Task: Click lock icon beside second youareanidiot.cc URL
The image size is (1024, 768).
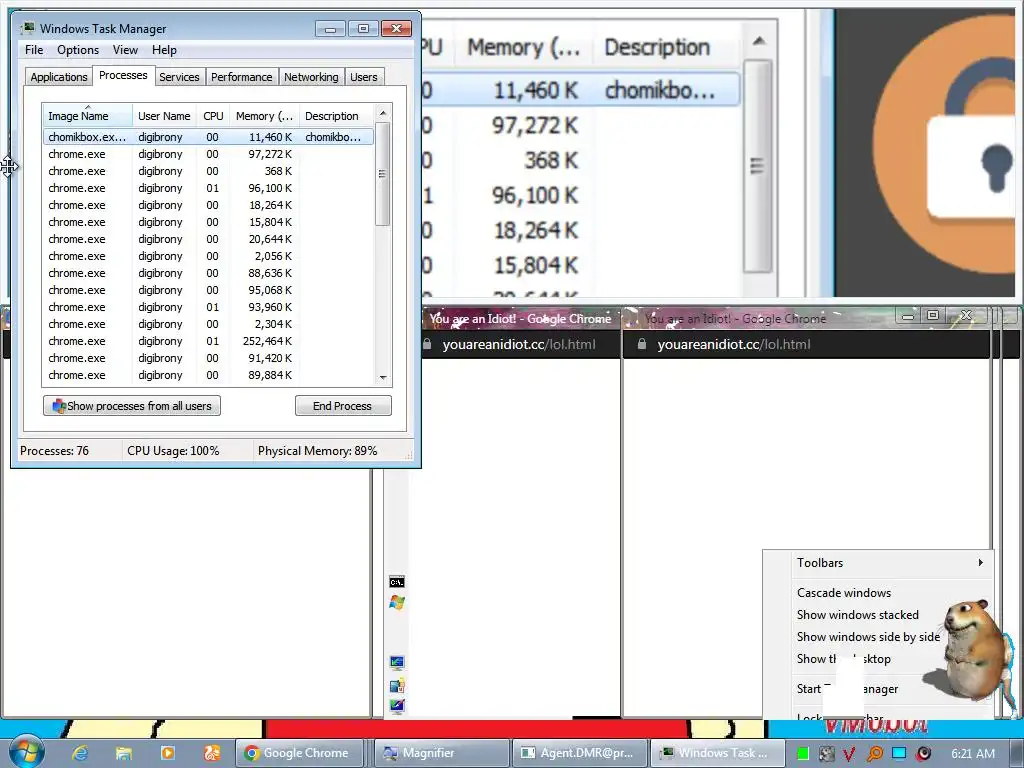Action: pos(641,344)
